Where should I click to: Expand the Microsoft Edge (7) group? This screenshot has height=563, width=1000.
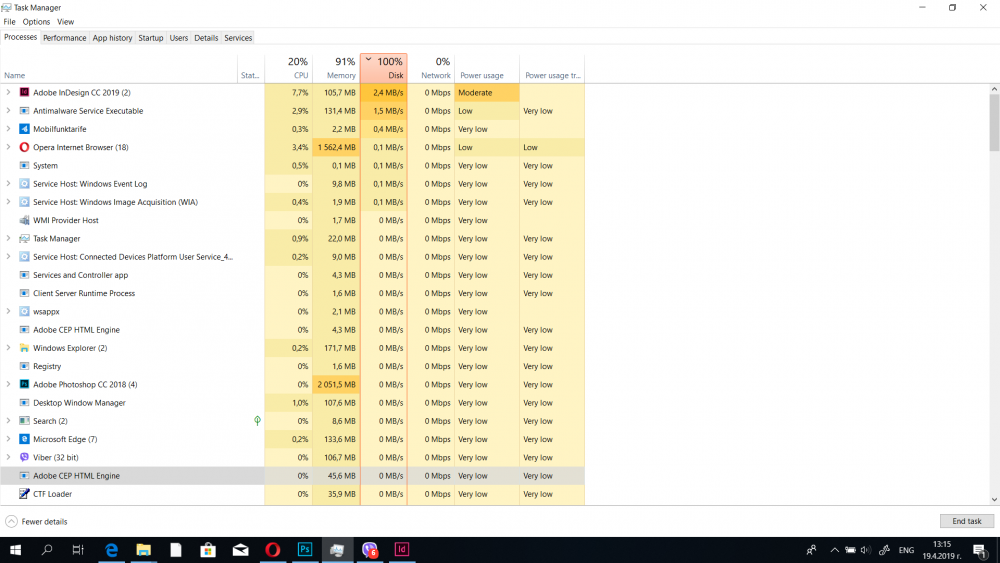(x=8, y=439)
